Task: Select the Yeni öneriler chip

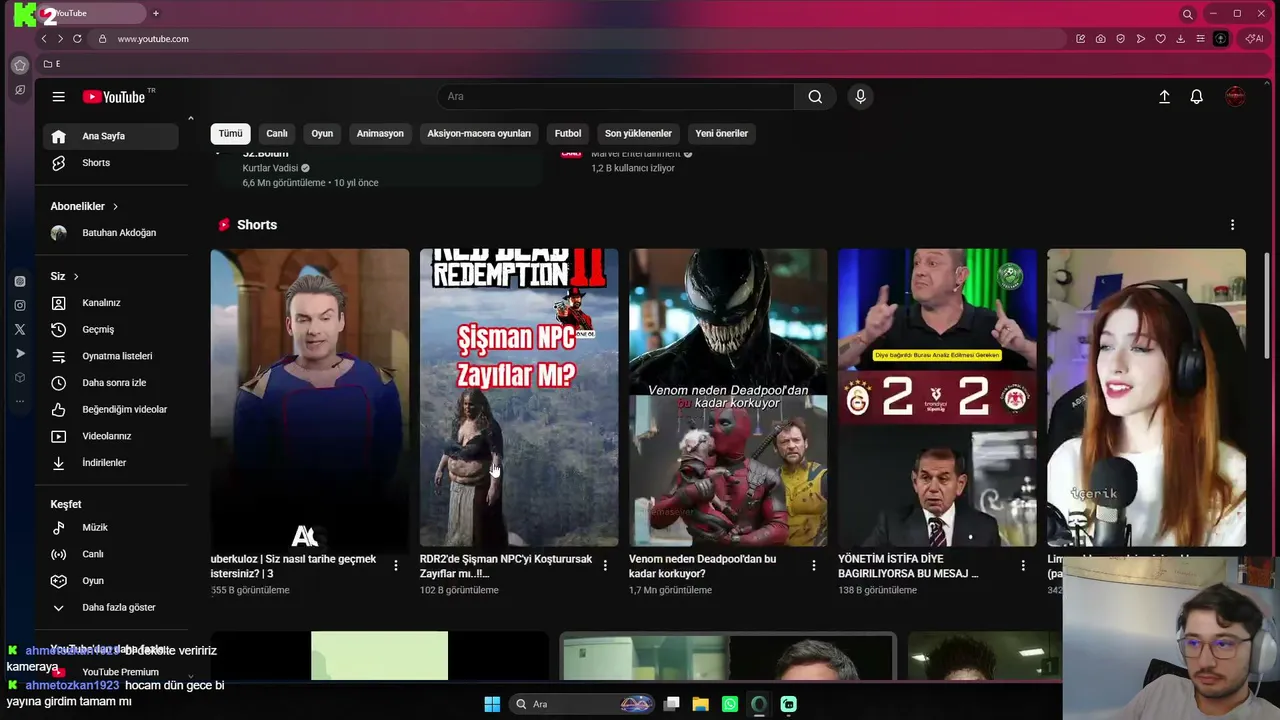Action: (x=722, y=133)
